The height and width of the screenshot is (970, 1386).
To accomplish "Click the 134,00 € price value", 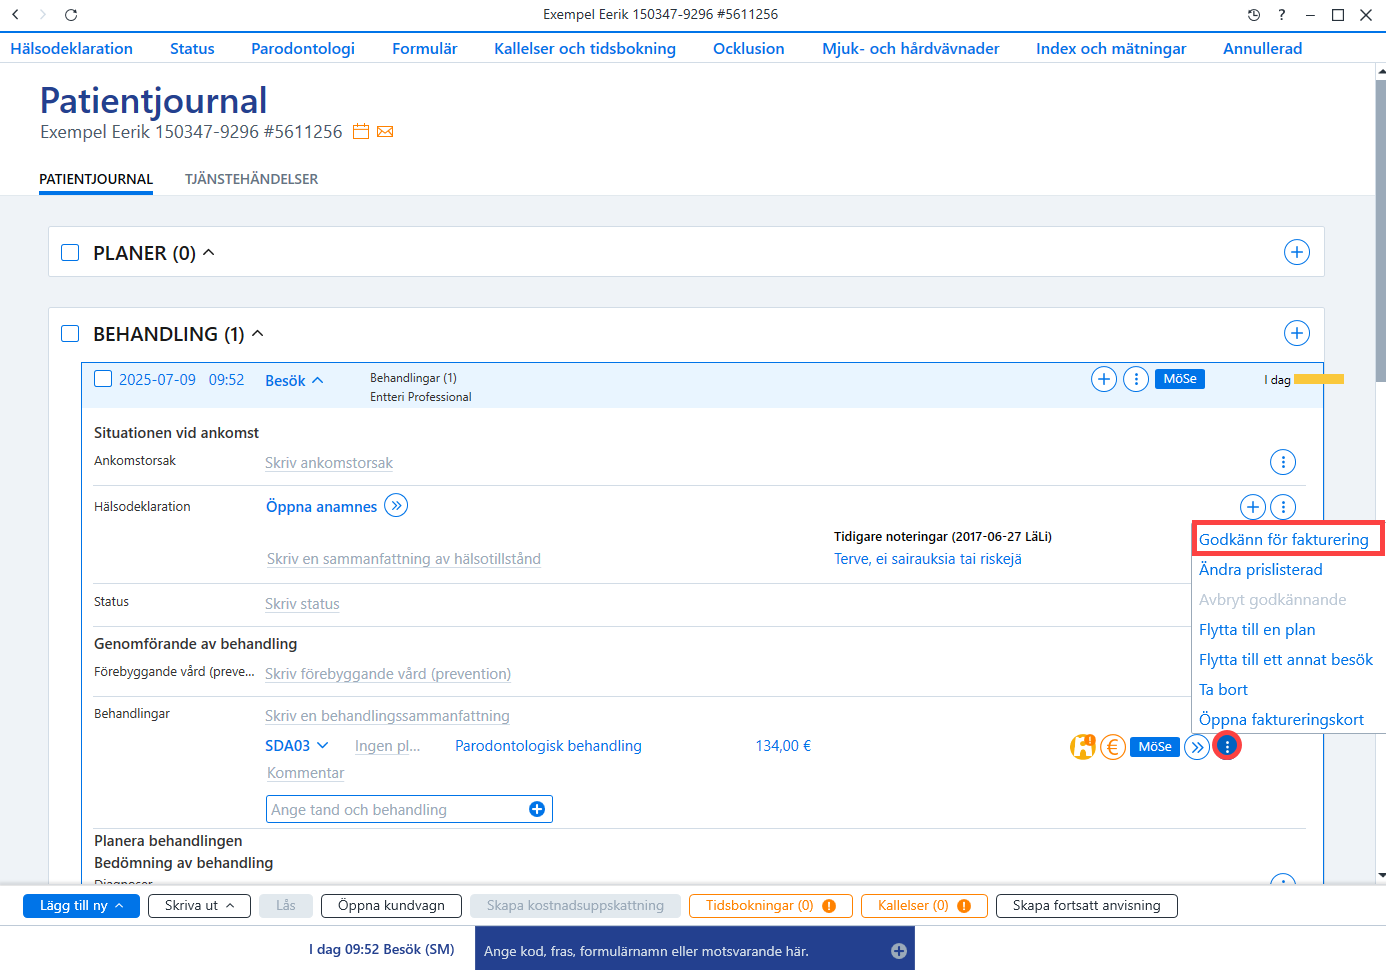I will (x=783, y=746).
